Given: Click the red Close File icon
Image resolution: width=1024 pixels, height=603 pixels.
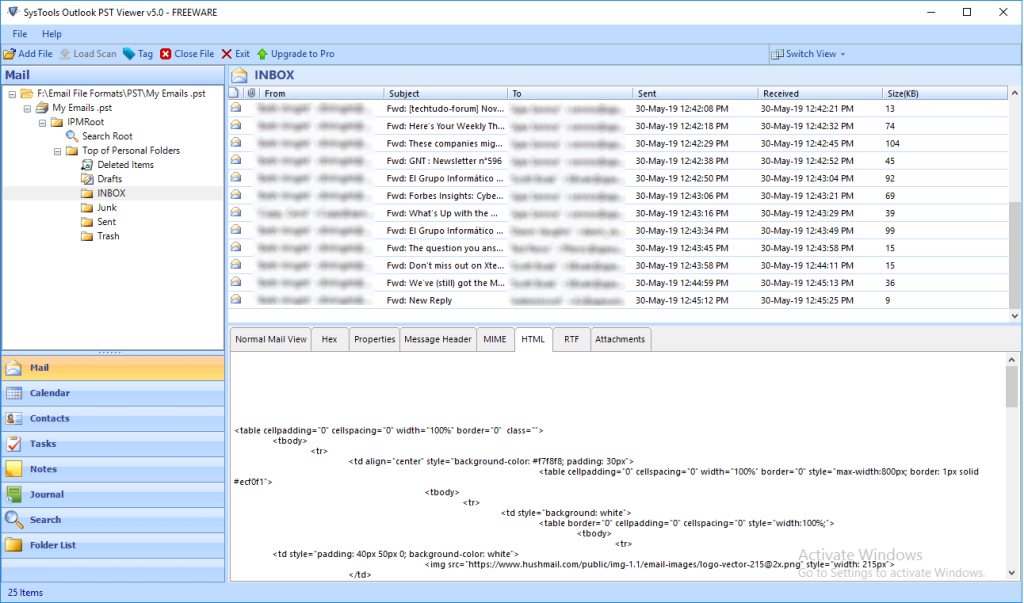Looking at the screenshot, I should [x=165, y=54].
